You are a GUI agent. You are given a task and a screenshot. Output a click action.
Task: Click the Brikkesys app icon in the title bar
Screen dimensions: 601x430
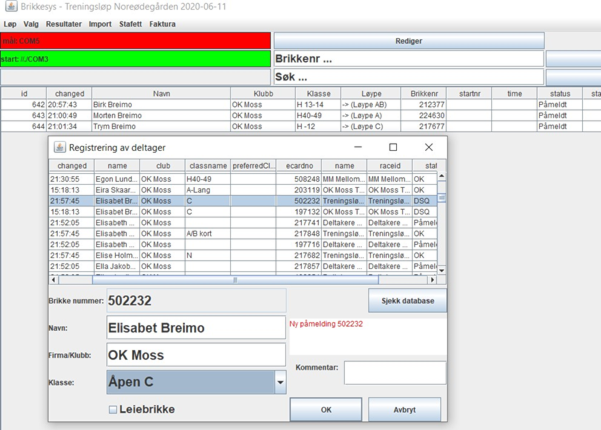click(x=10, y=7)
